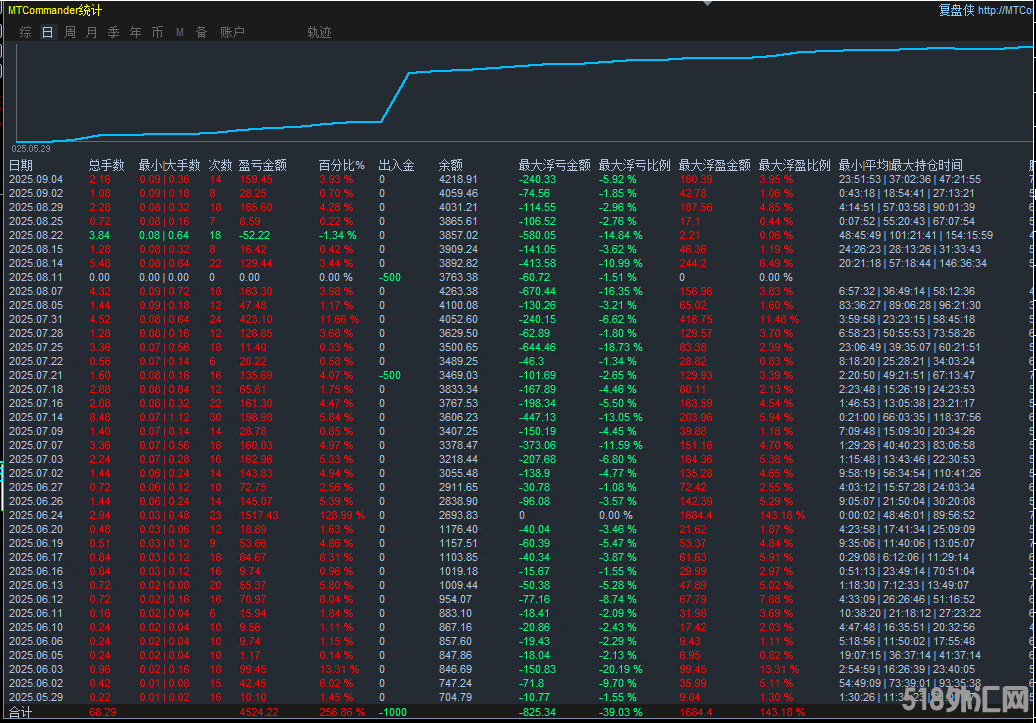Switch to the 月 monthly statistics view

[91, 31]
